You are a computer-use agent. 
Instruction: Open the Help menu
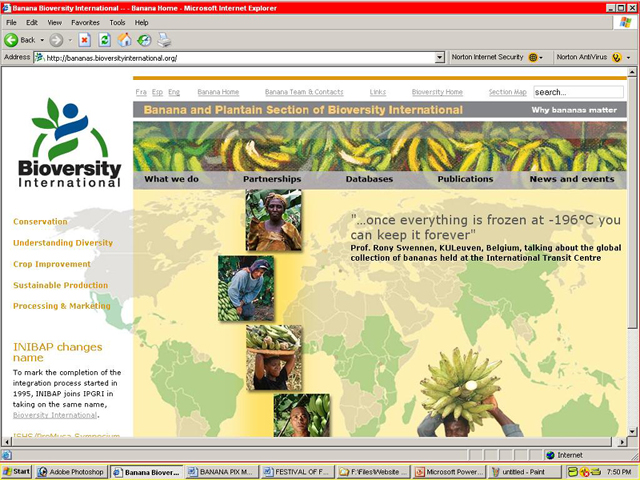(x=141, y=22)
